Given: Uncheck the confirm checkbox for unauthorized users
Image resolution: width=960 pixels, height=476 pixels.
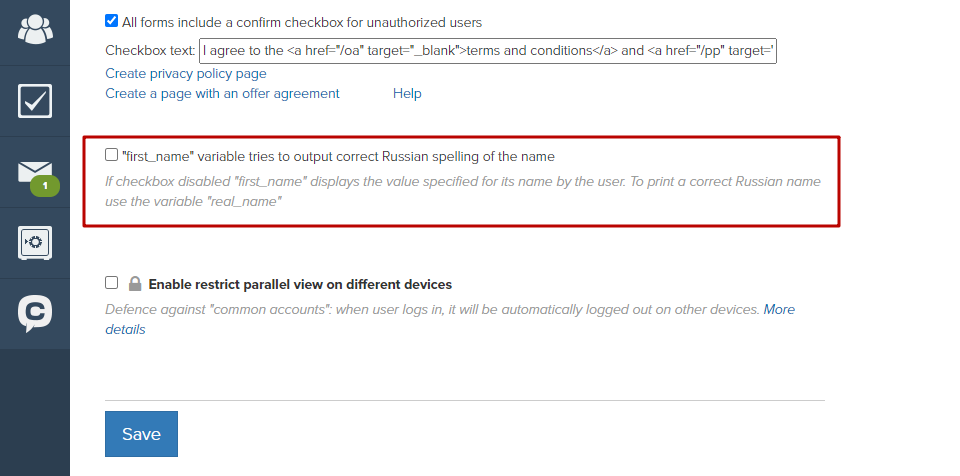Looking at the screenshot, I should [x=111, y=21].
